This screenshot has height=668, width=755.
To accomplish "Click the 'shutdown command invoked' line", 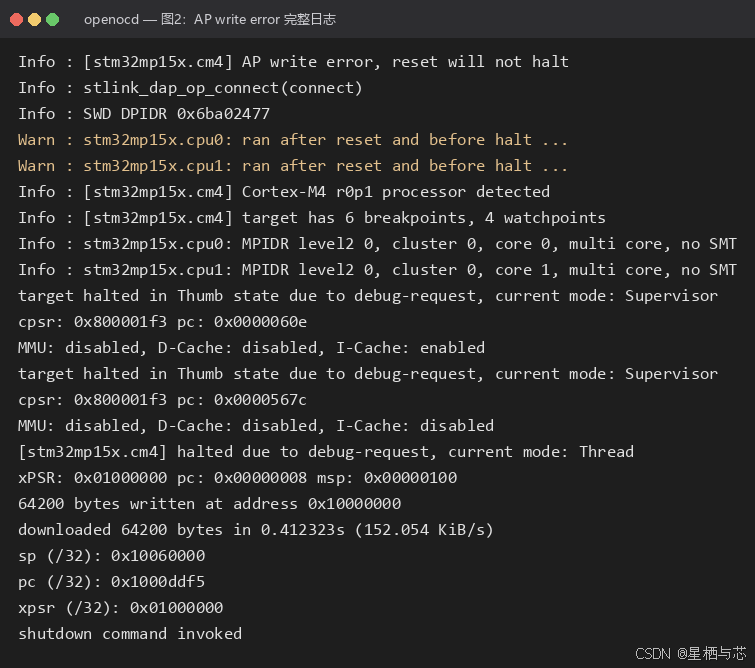I will [130, 634].
